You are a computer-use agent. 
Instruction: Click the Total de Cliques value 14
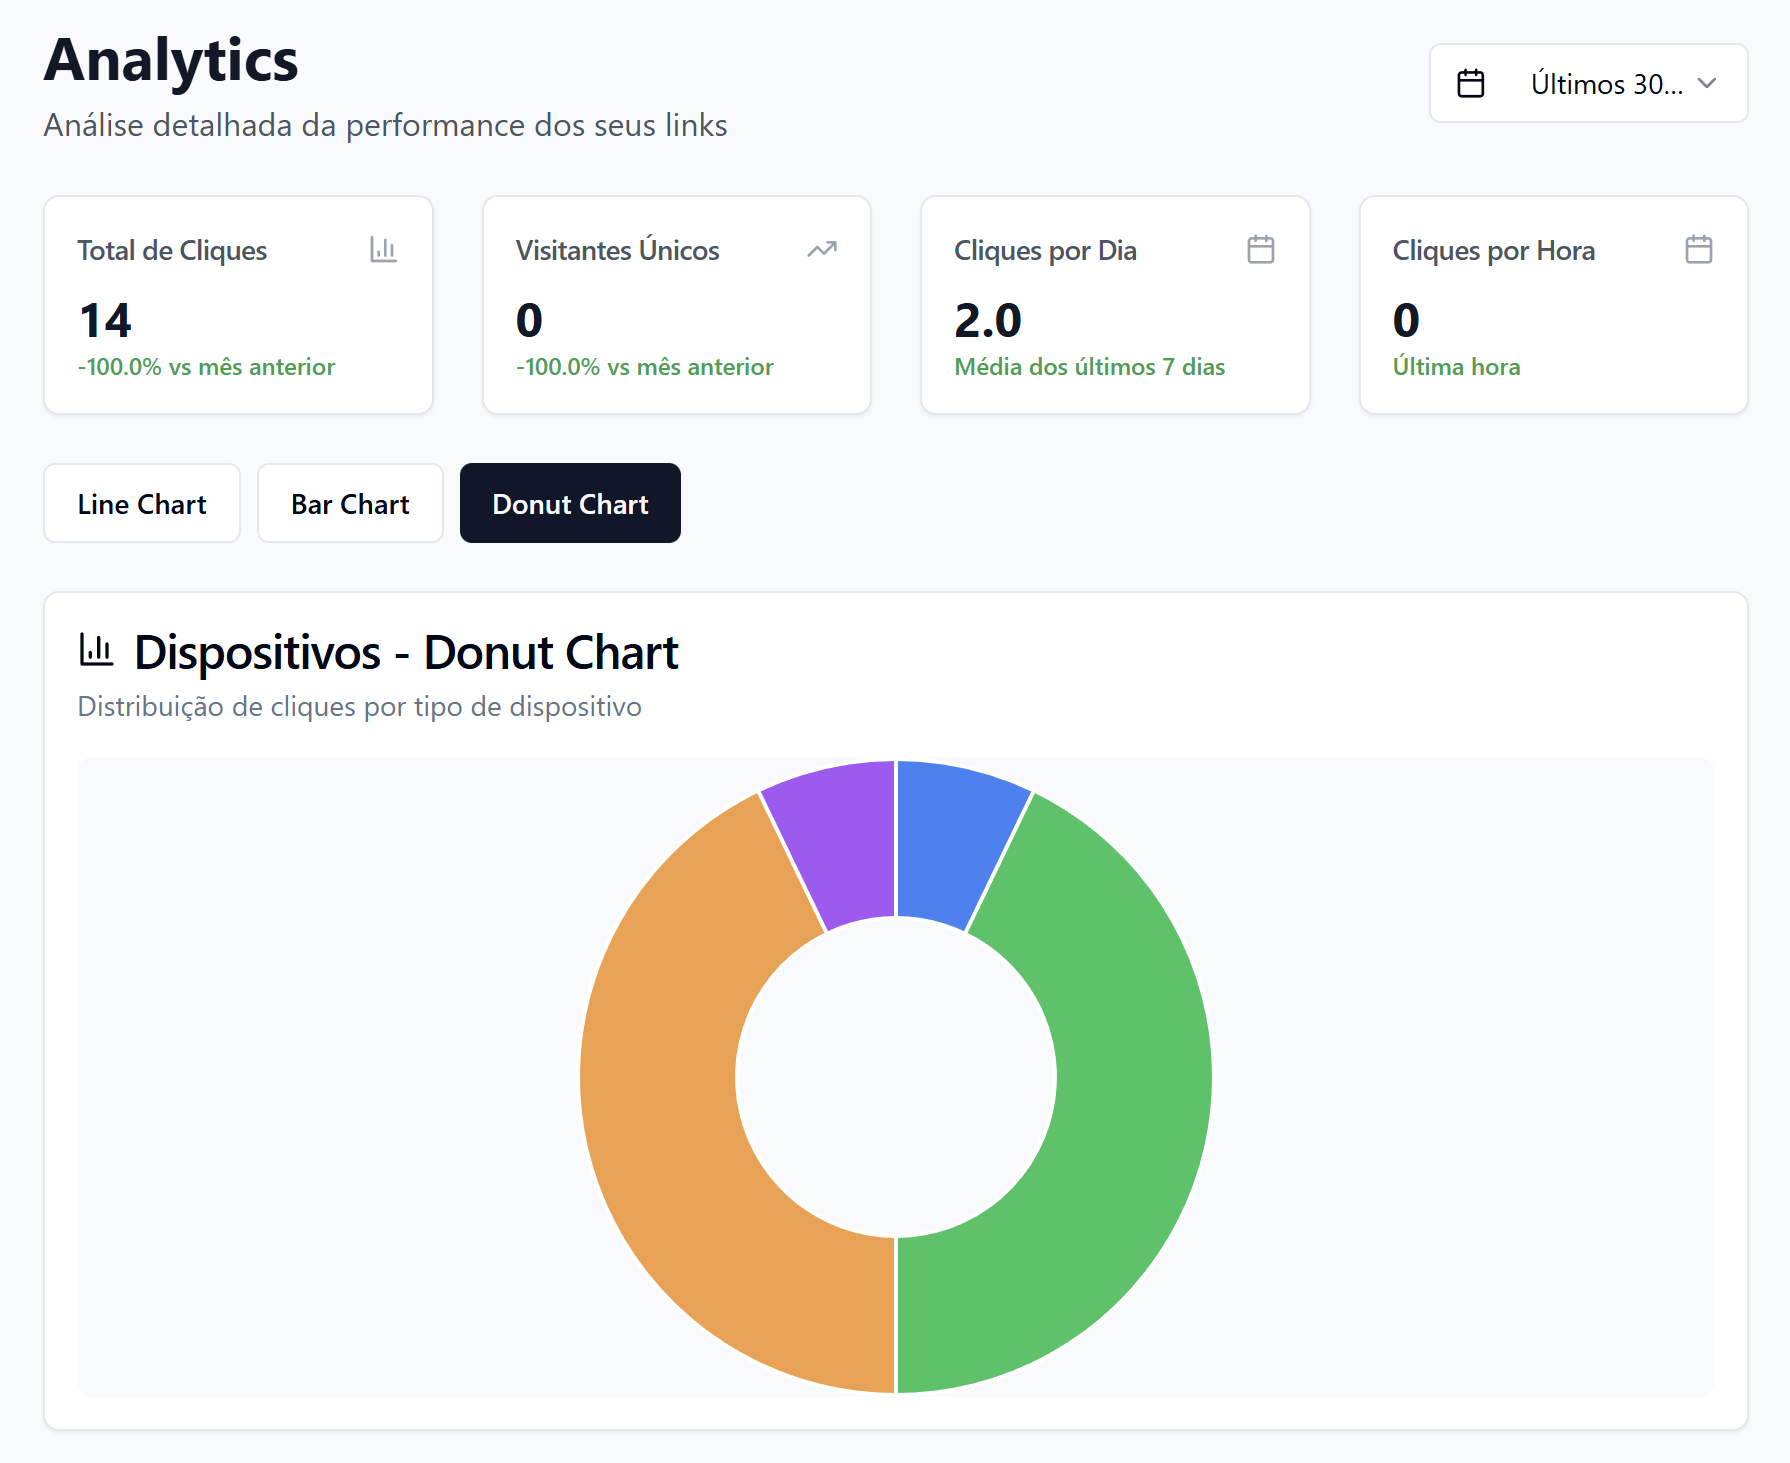(105, 321)
